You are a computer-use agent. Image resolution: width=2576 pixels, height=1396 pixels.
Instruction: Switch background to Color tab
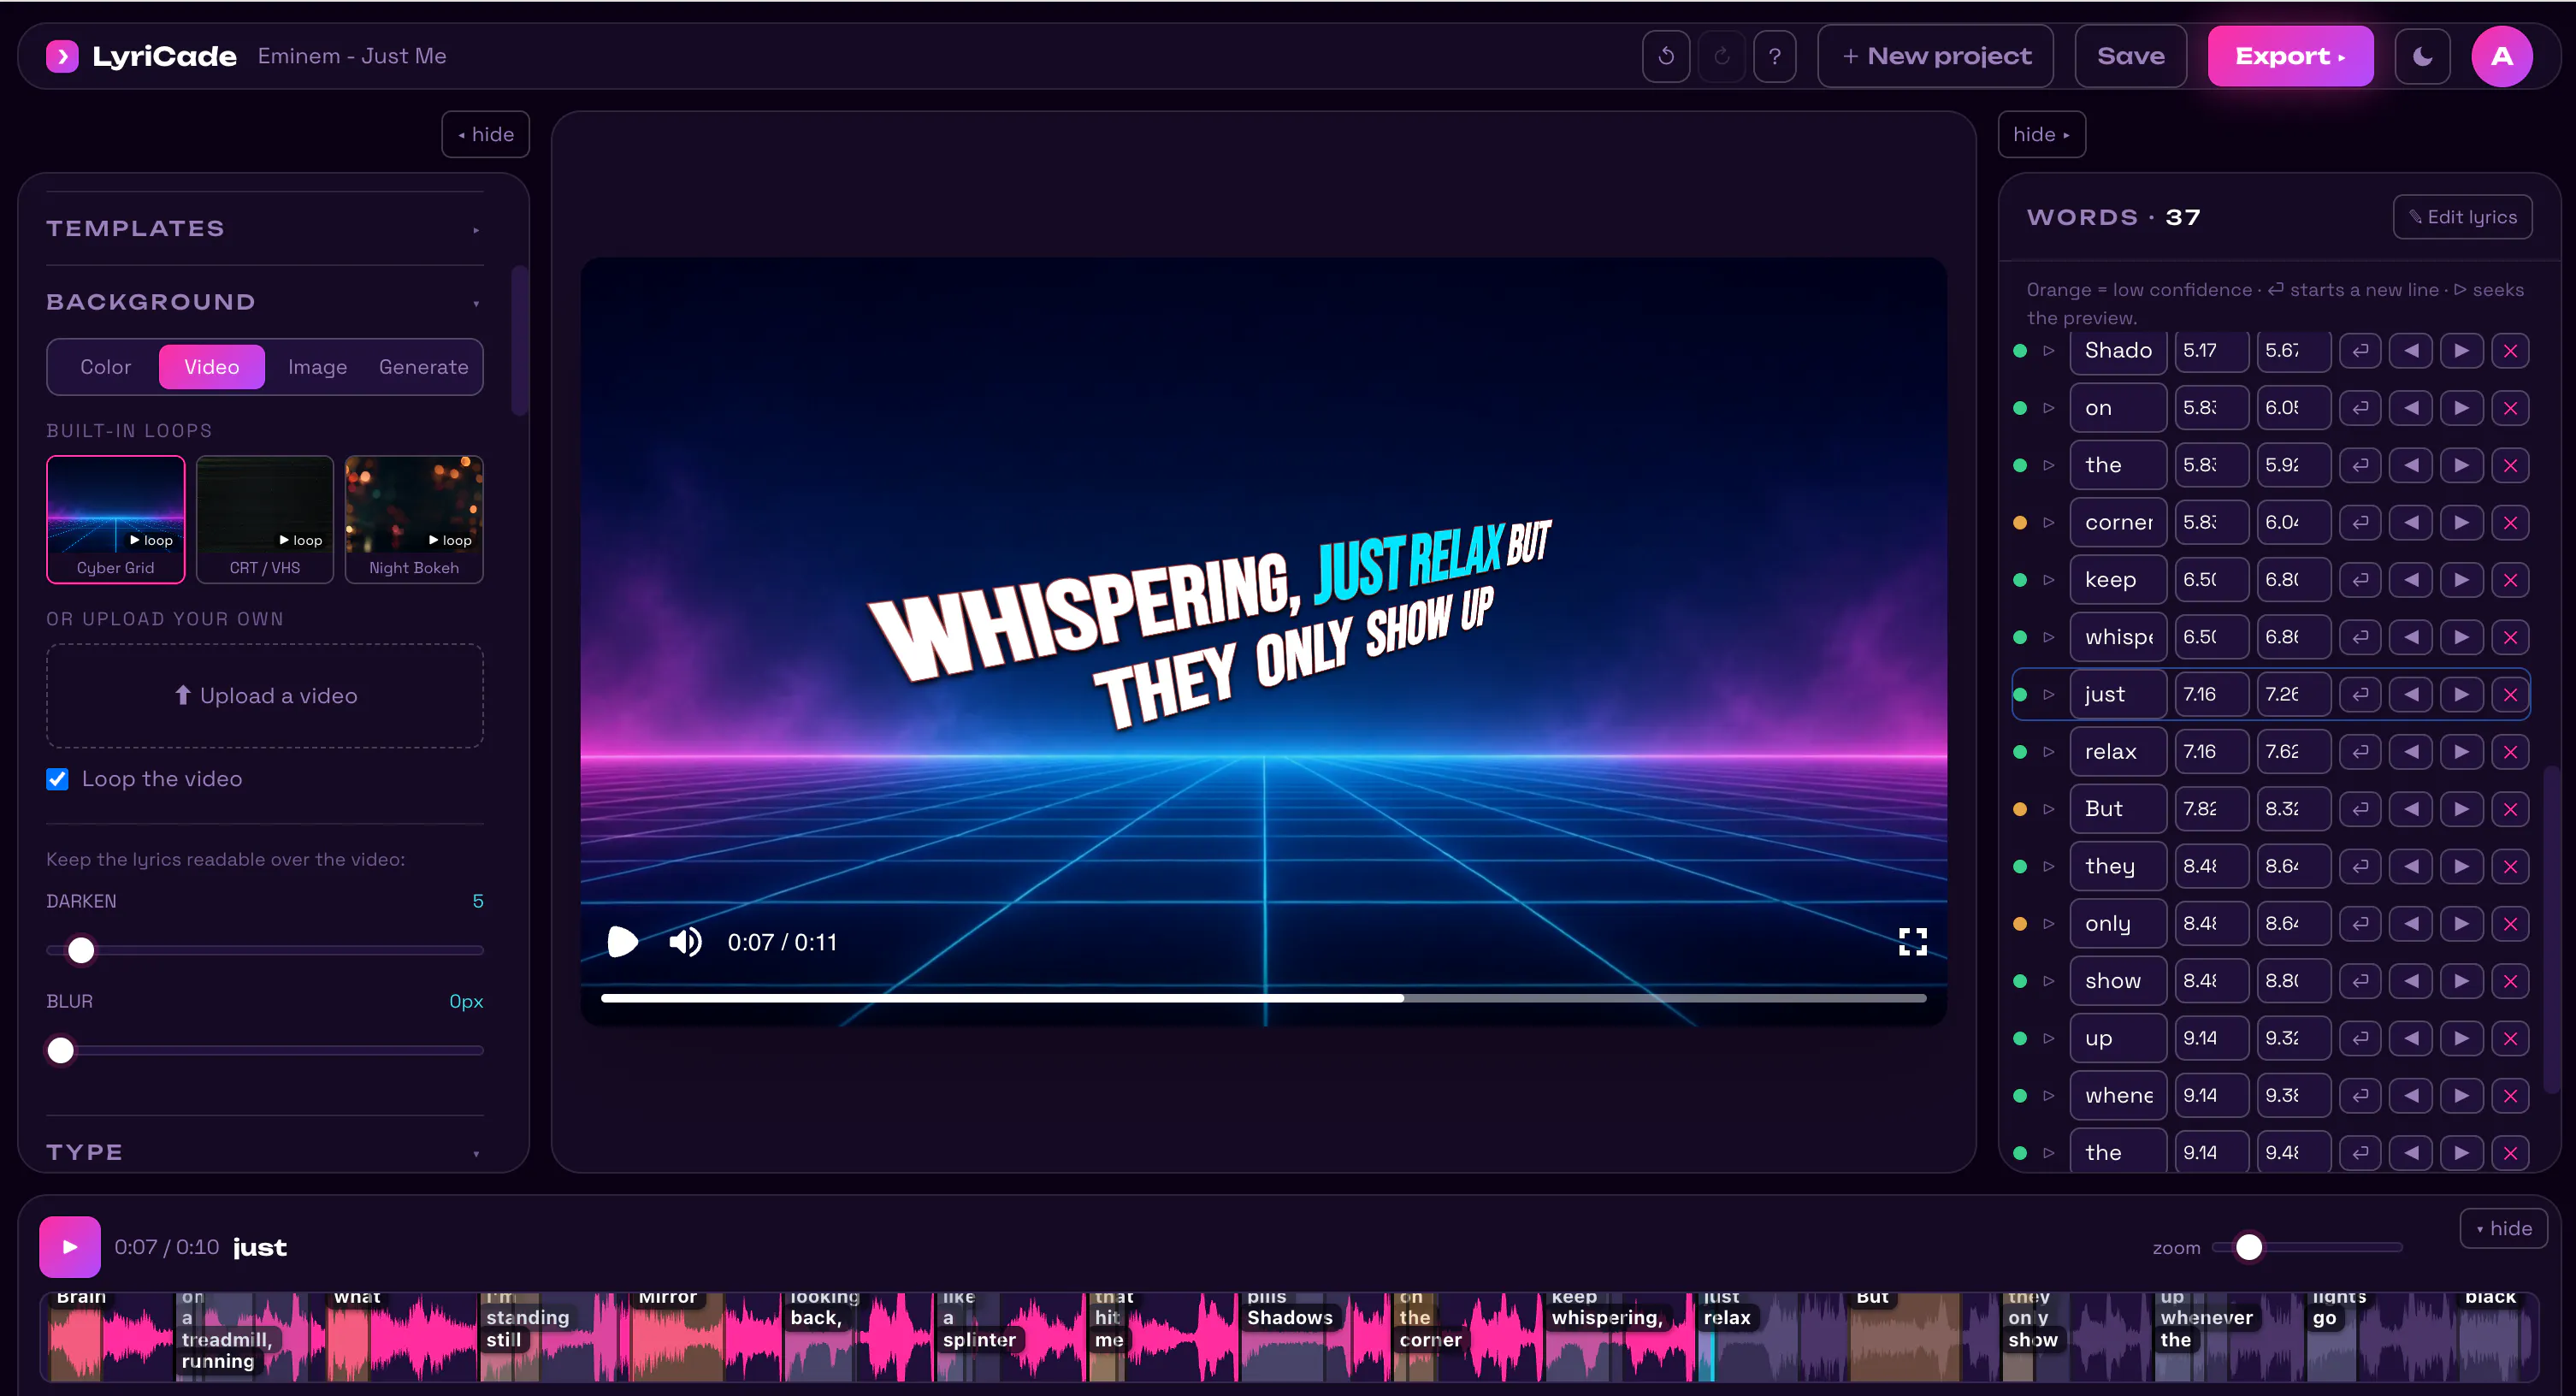(105, 367)
